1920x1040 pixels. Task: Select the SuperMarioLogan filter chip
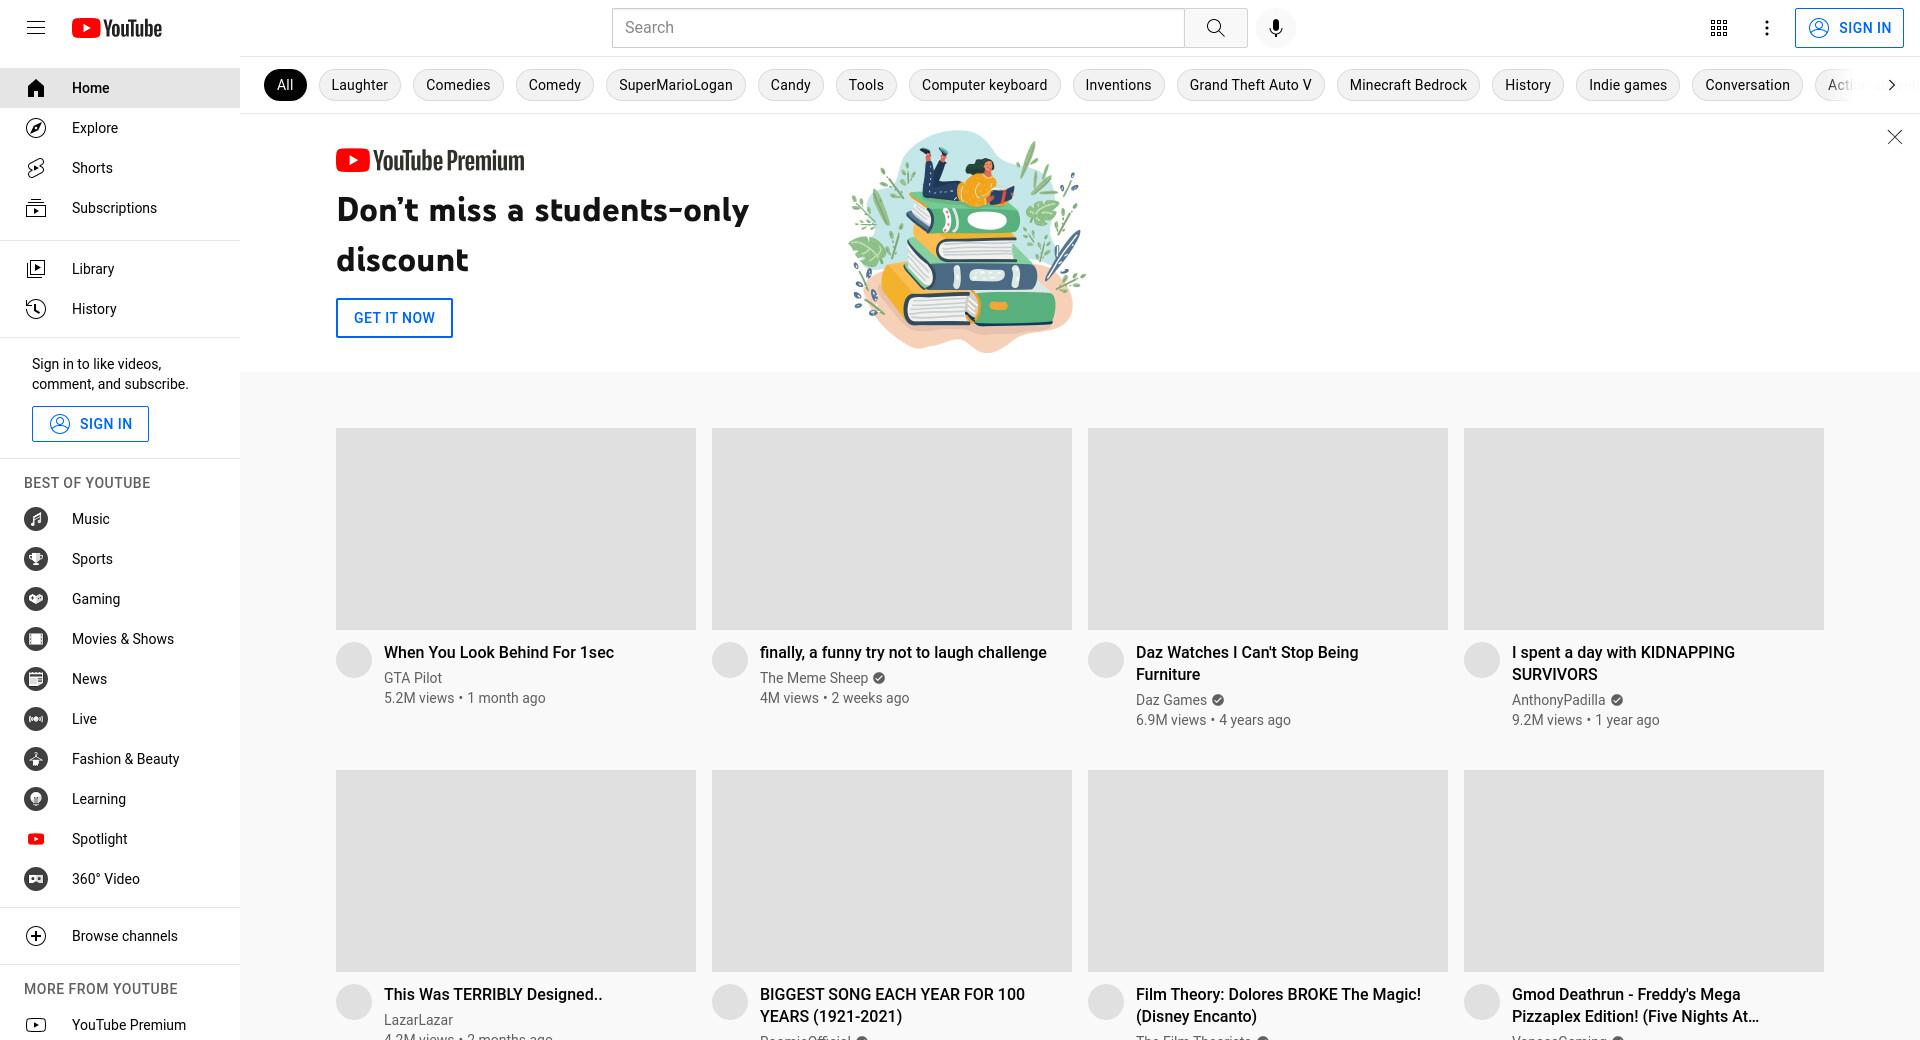coord(676,85)
